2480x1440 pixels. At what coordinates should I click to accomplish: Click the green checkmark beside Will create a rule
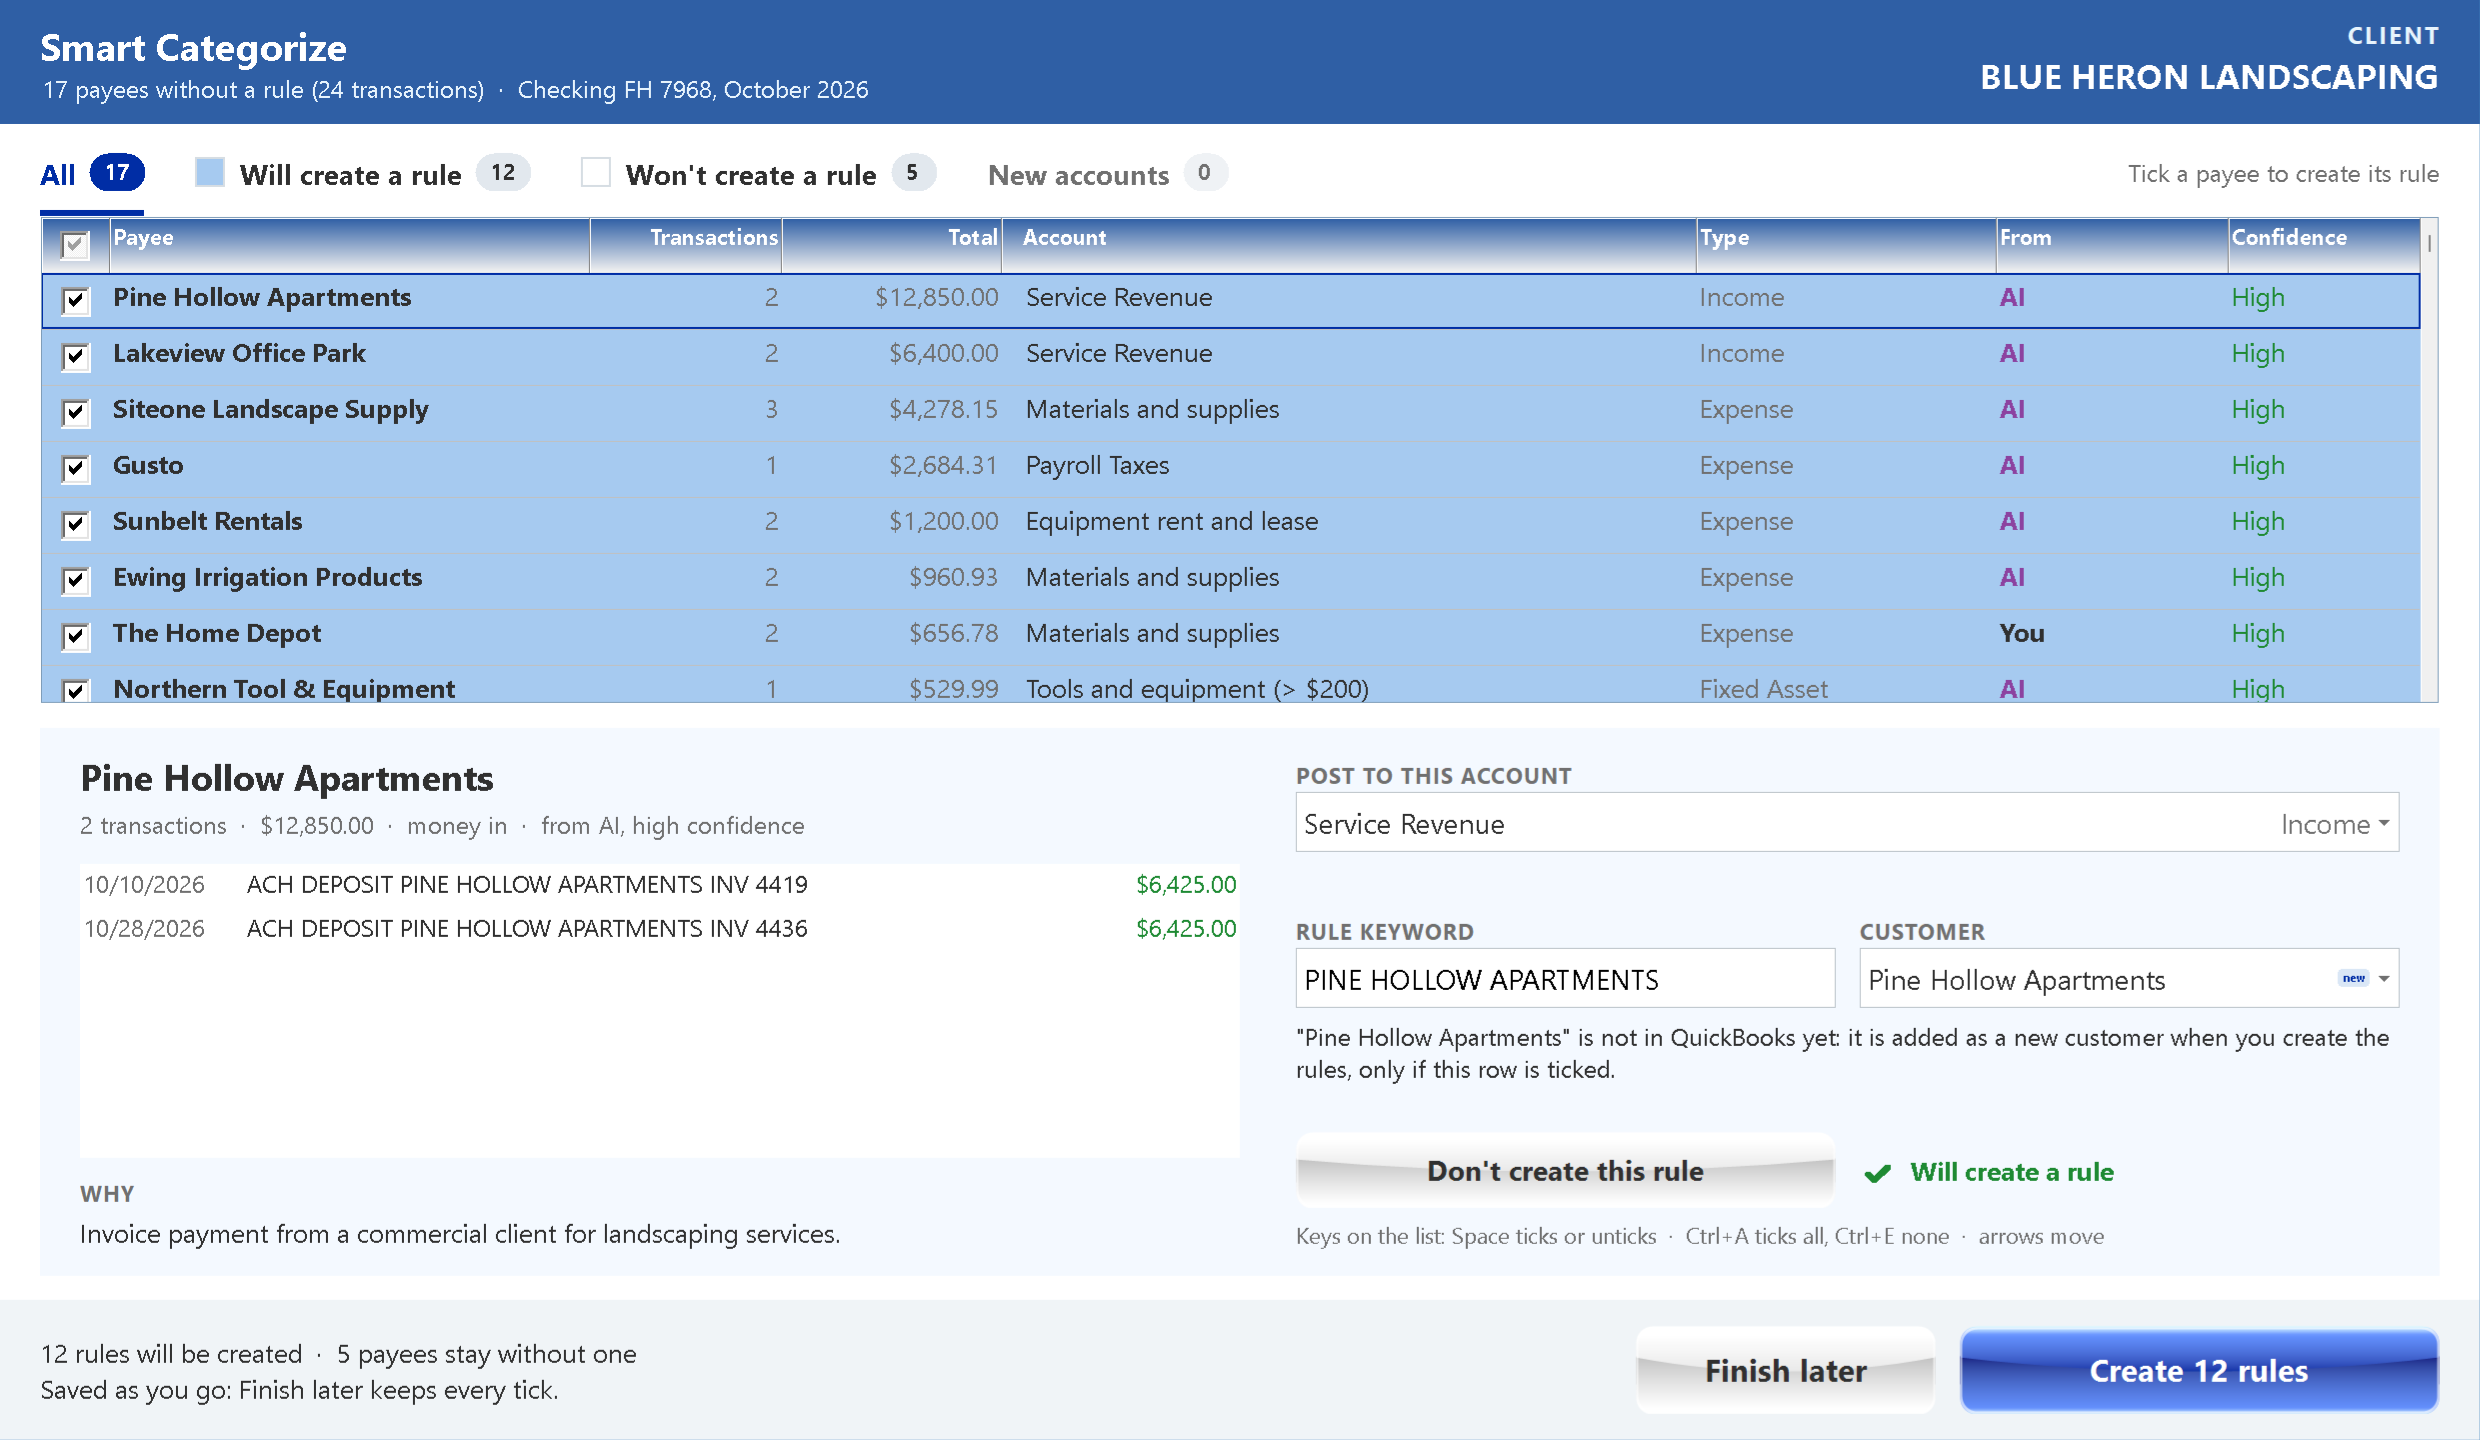1878,1173
